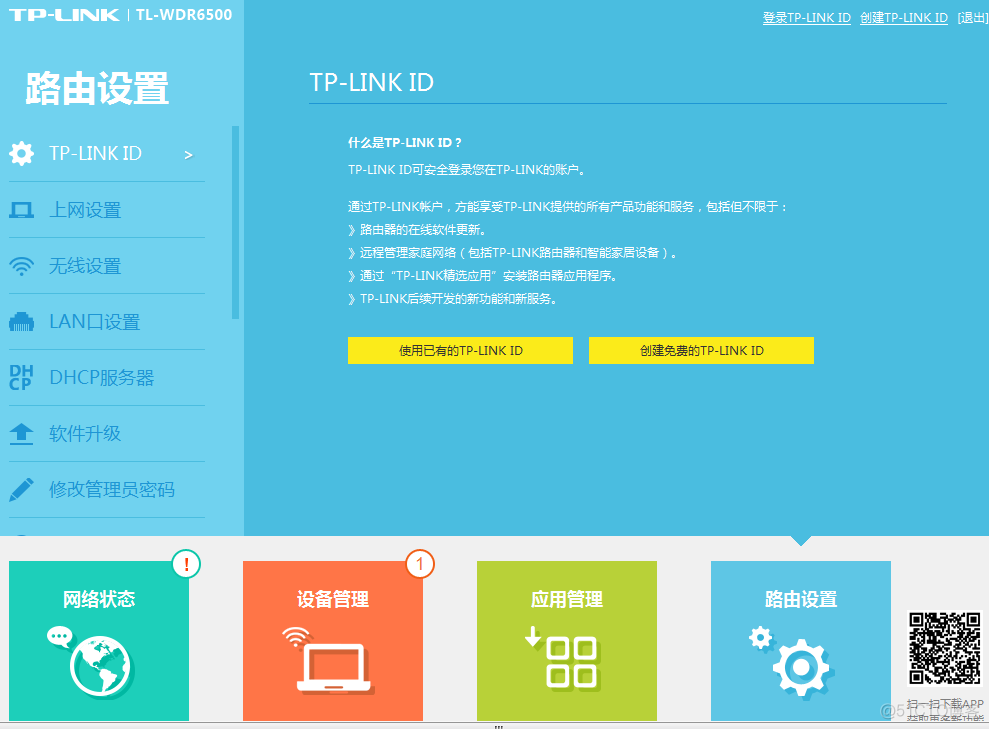Click the DHCP icon beside DHCP服务器
The width and height of the screenshot is (989, 729).
click(21, 377)
